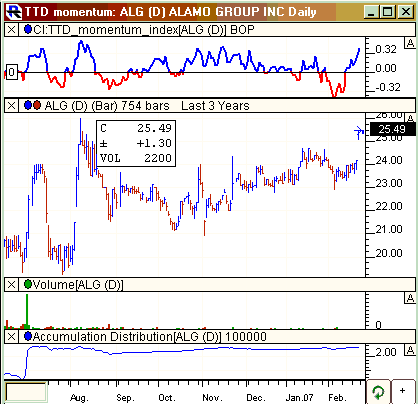The height and width of the screenshot is (404, 418).
Task: Click the 0 zero-line marker on momentum pane
Action: tap(11, 72)
